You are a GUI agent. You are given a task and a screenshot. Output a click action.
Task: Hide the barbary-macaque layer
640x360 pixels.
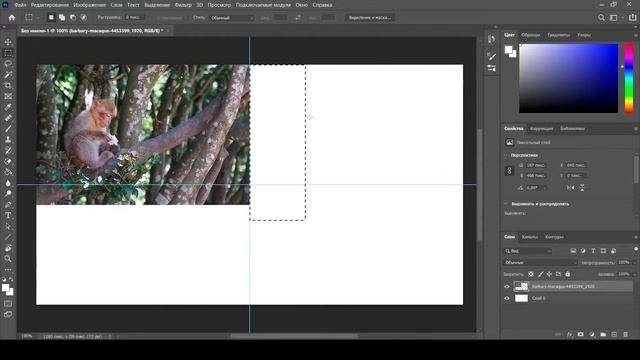tap(507, 287)
